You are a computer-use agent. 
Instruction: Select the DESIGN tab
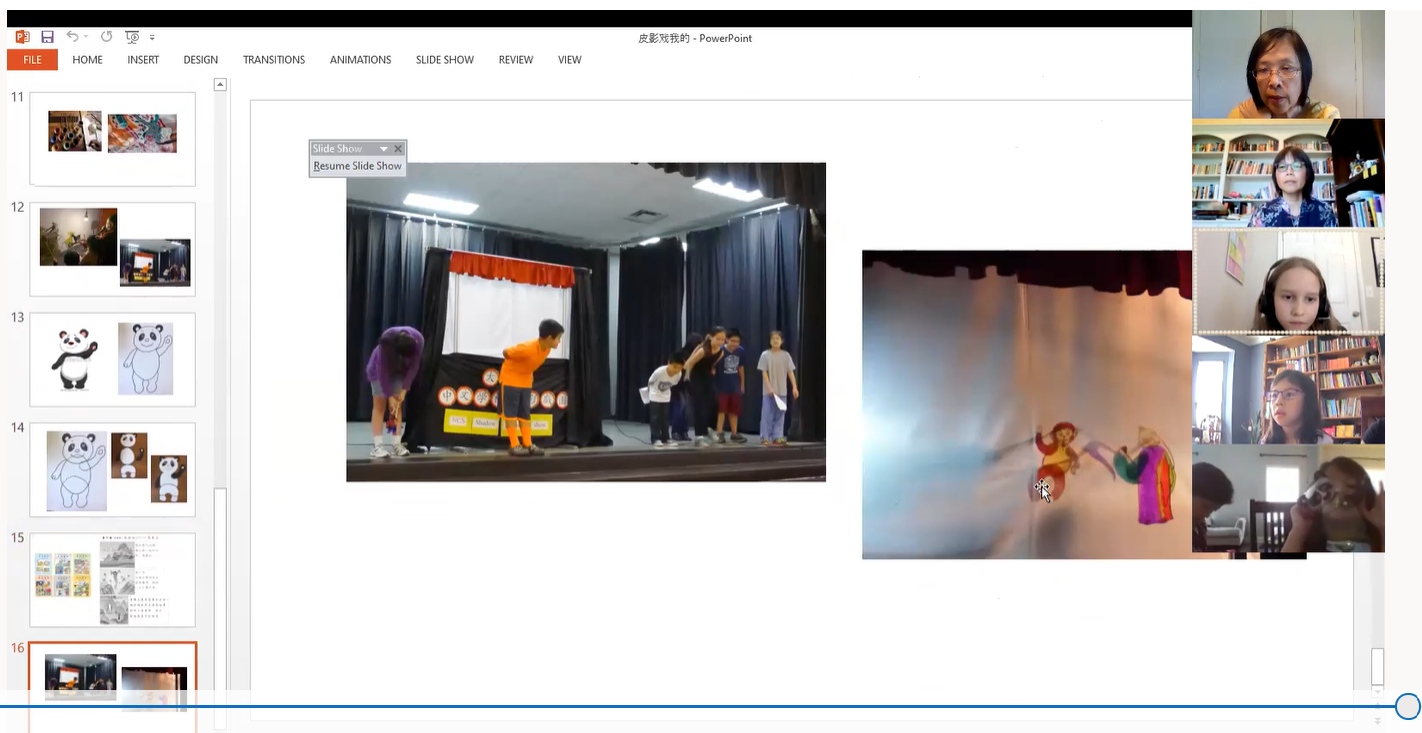(x=200, y=60)
